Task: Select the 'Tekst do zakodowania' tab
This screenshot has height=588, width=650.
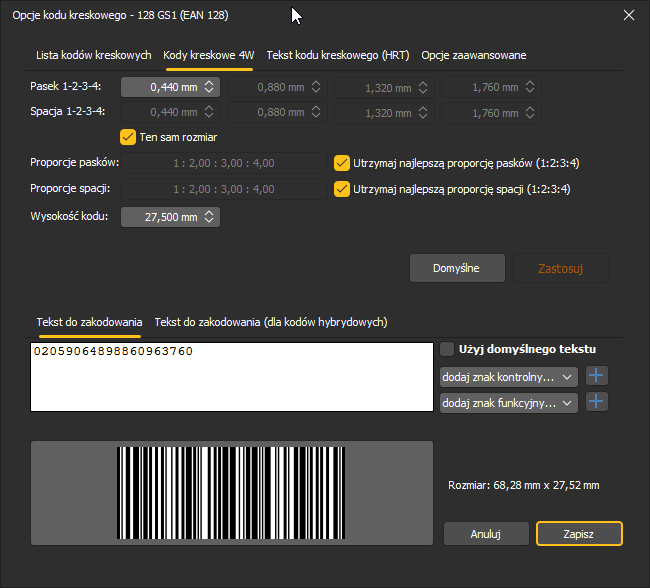Action: coord(89,322)
